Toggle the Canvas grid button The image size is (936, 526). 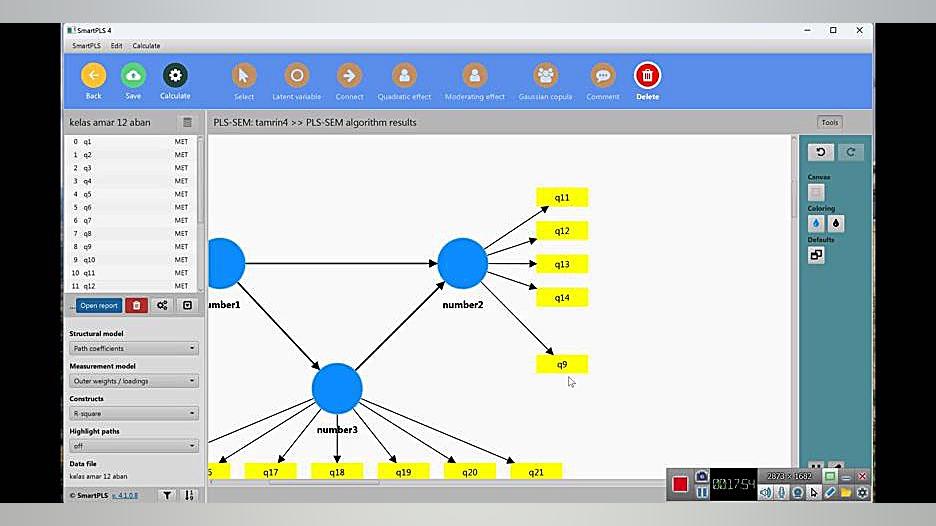[x=816, y=192]
